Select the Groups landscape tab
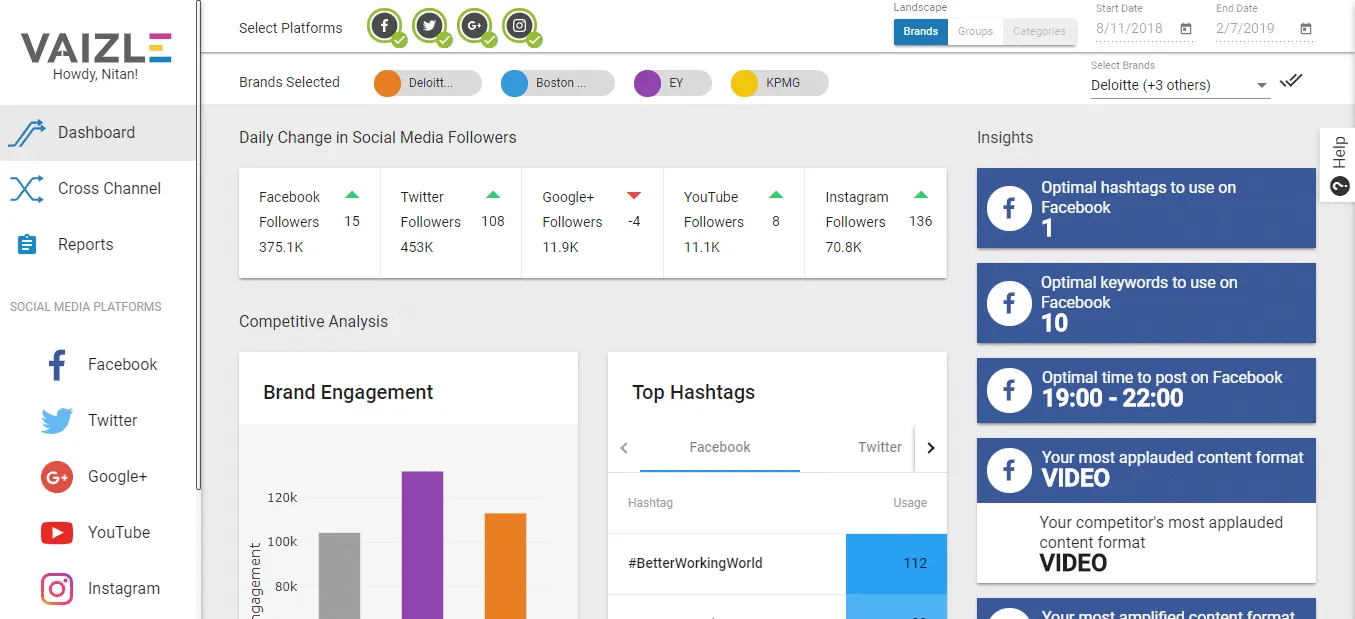 click(x=975, y=31)
